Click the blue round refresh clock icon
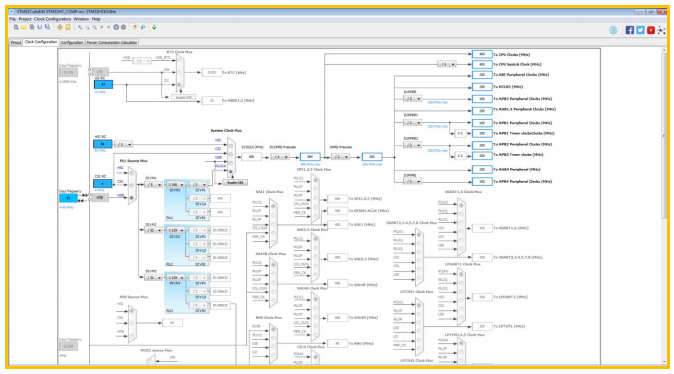674x374 pixels. click(x=116, y=28)
